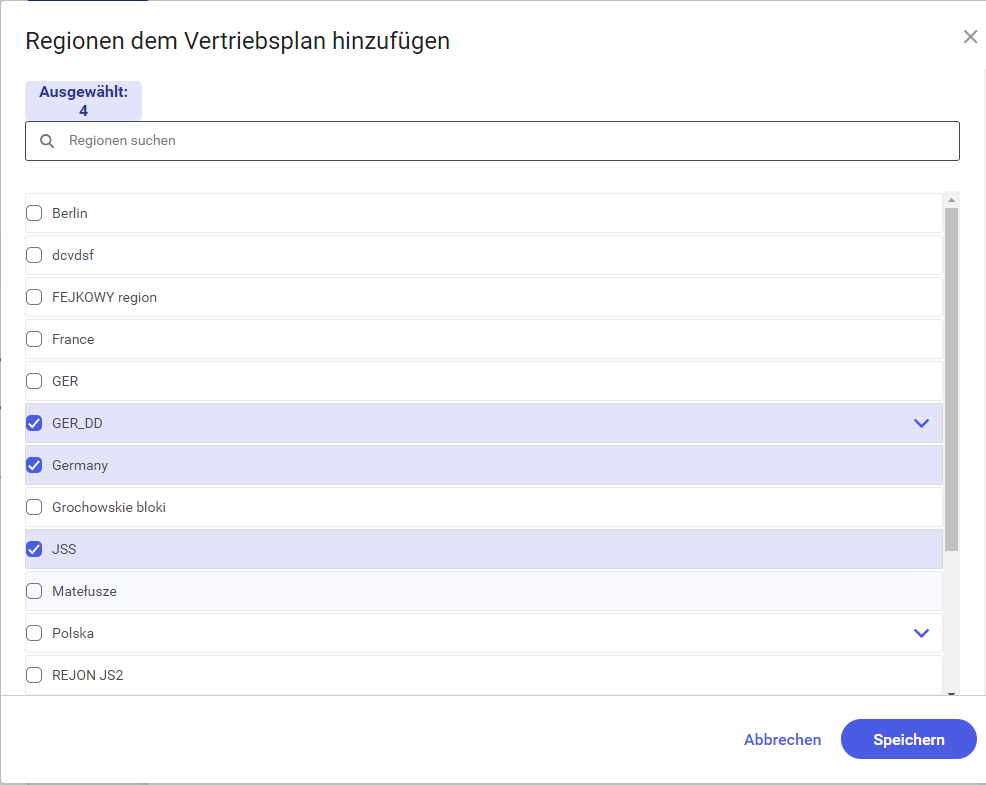
Task: Click the Abbrechen link
Action: (x=782, y=740)
